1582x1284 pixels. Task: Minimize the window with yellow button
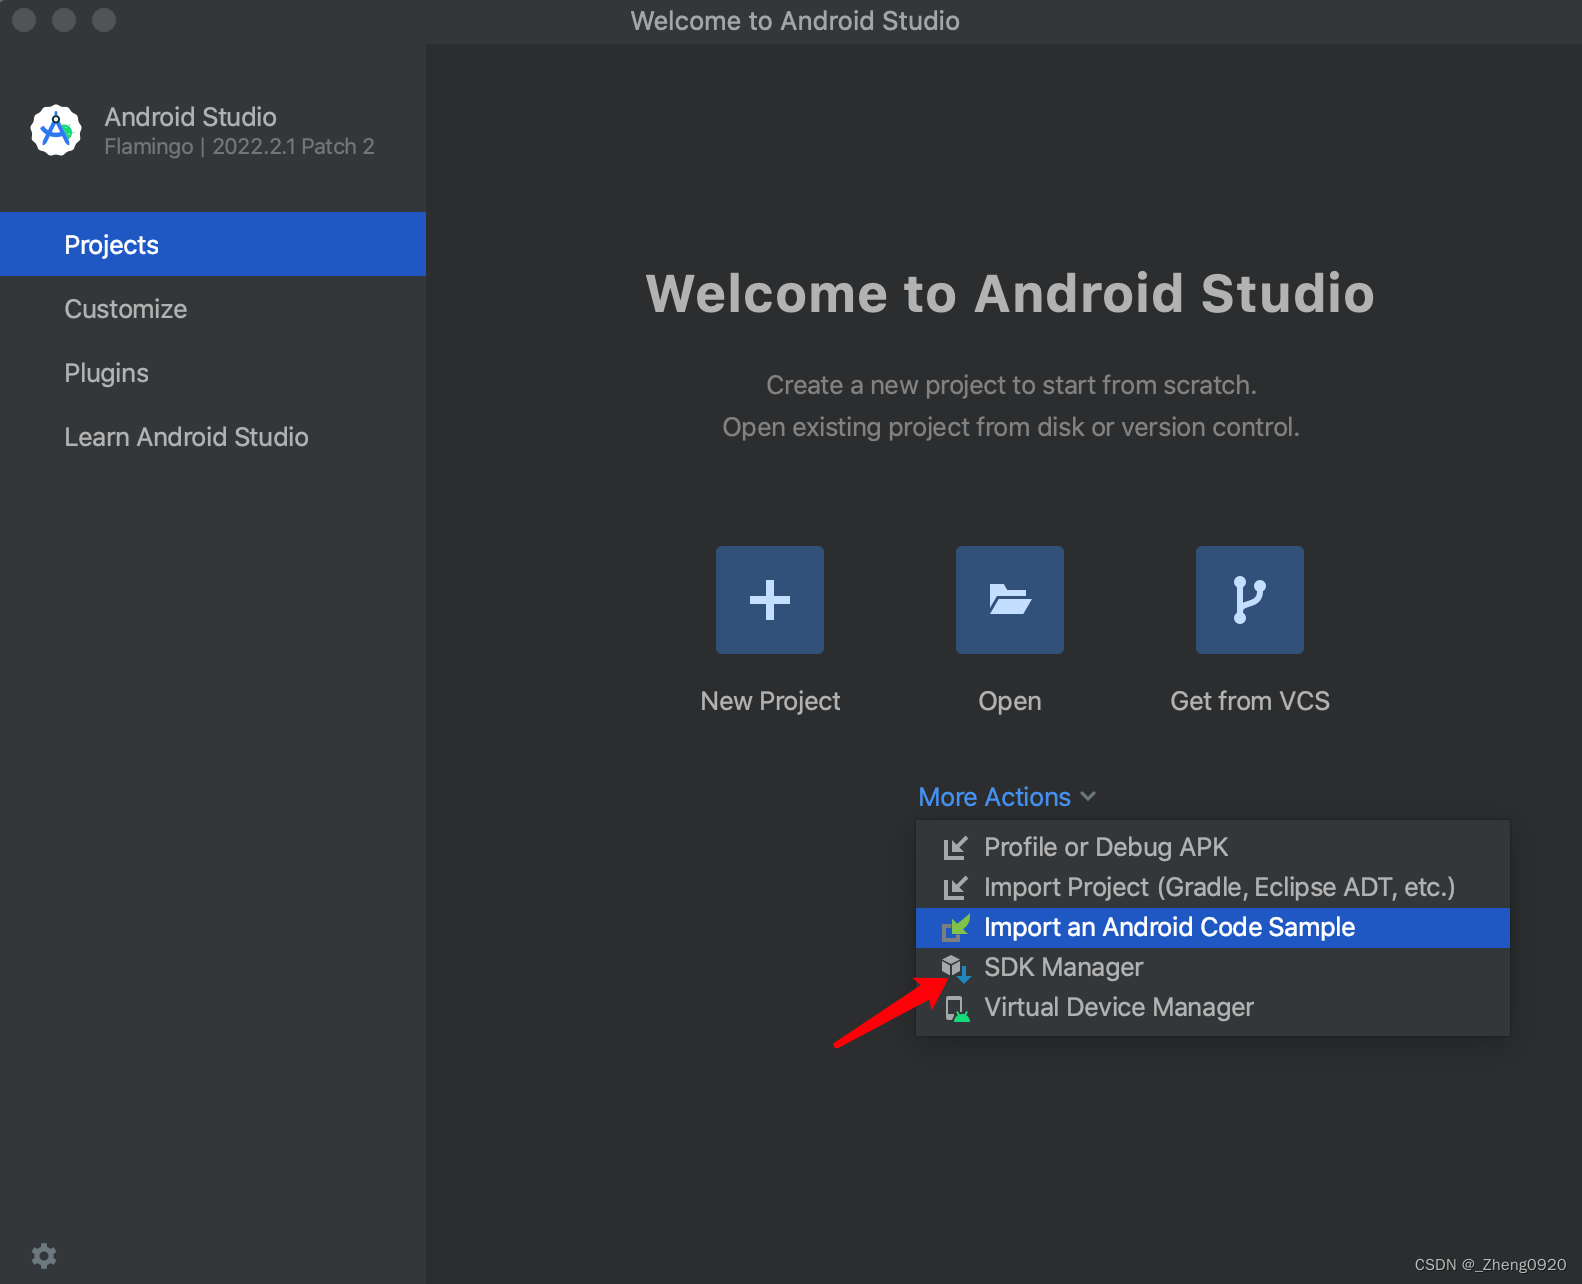(x=64, y=20)
